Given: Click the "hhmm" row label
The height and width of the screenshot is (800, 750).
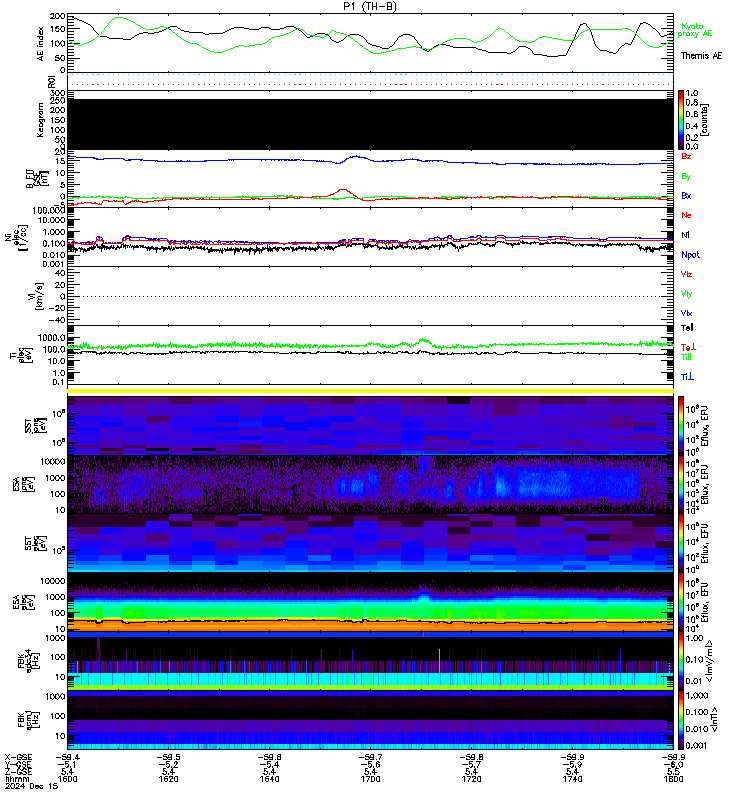Looking at the screenshot, I should 16,779.
